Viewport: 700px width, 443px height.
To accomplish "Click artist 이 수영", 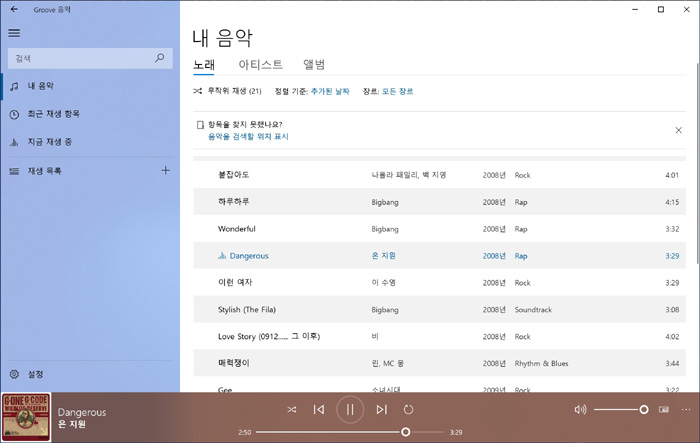I will (383, 282).
